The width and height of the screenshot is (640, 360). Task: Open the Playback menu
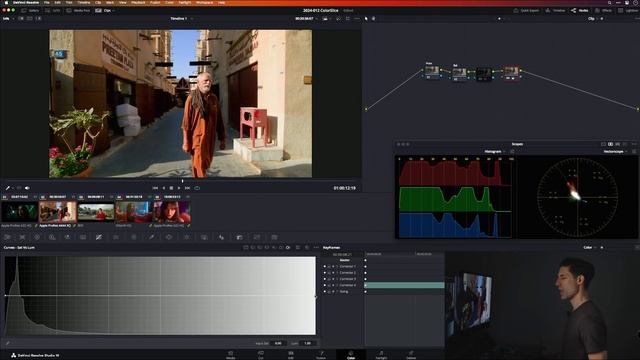coord(138,2)
